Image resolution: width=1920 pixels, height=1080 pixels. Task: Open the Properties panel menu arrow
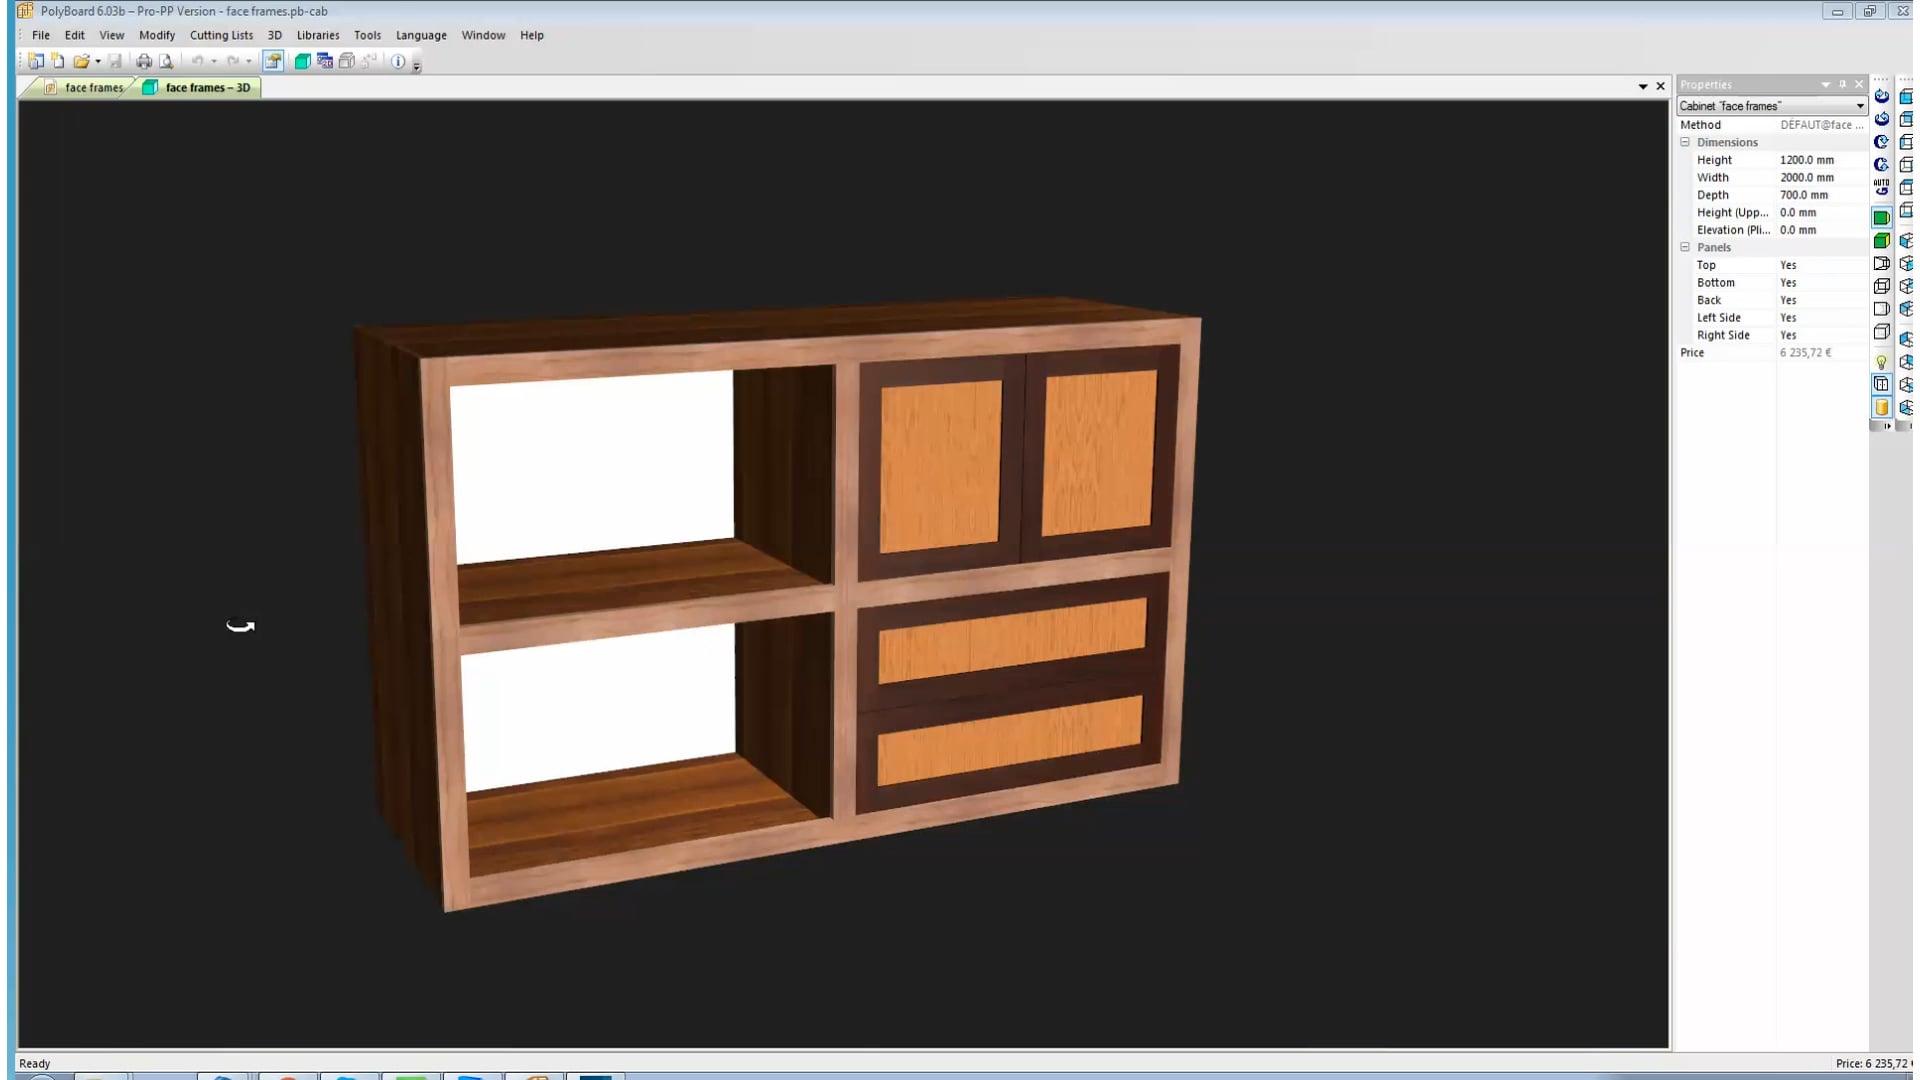(x=1825, y=84)
